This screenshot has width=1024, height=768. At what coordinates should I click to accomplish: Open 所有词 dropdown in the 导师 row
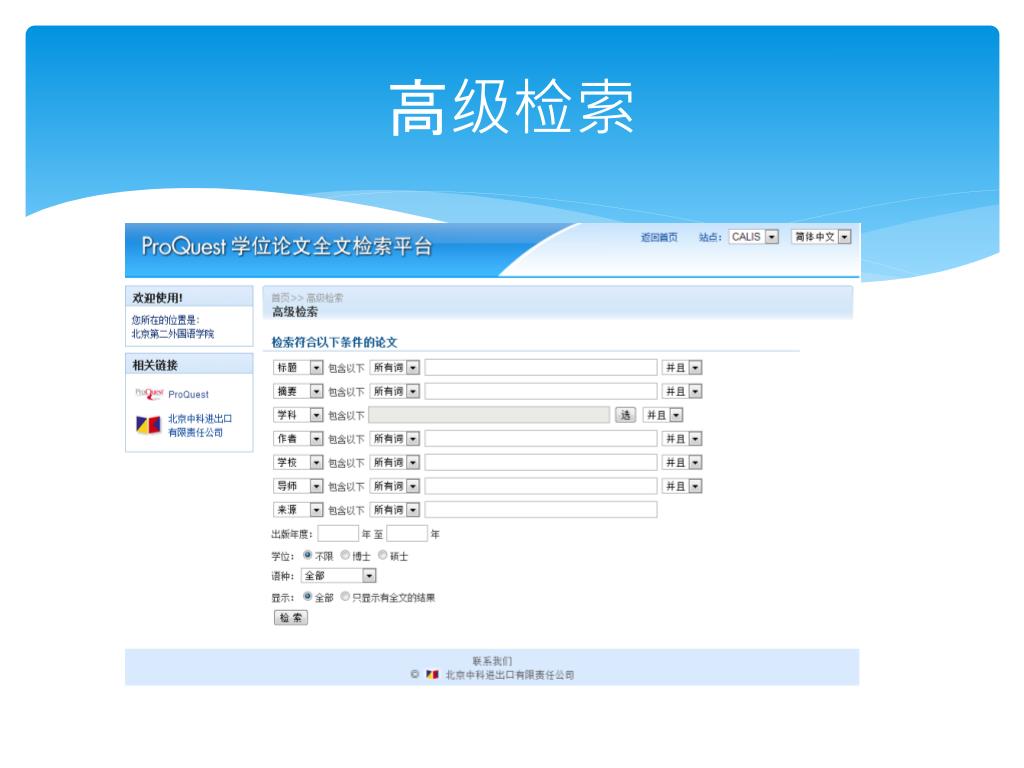(x=395, y=486)
